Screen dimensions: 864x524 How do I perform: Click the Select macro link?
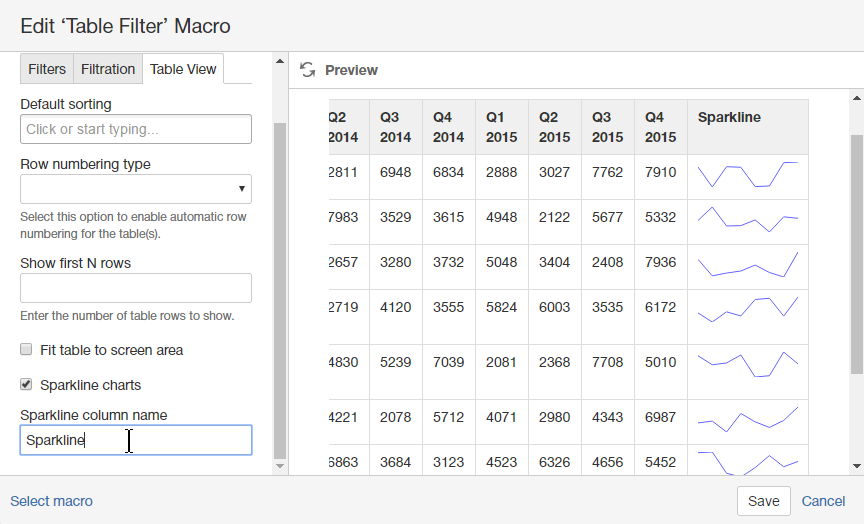(51, 501)
